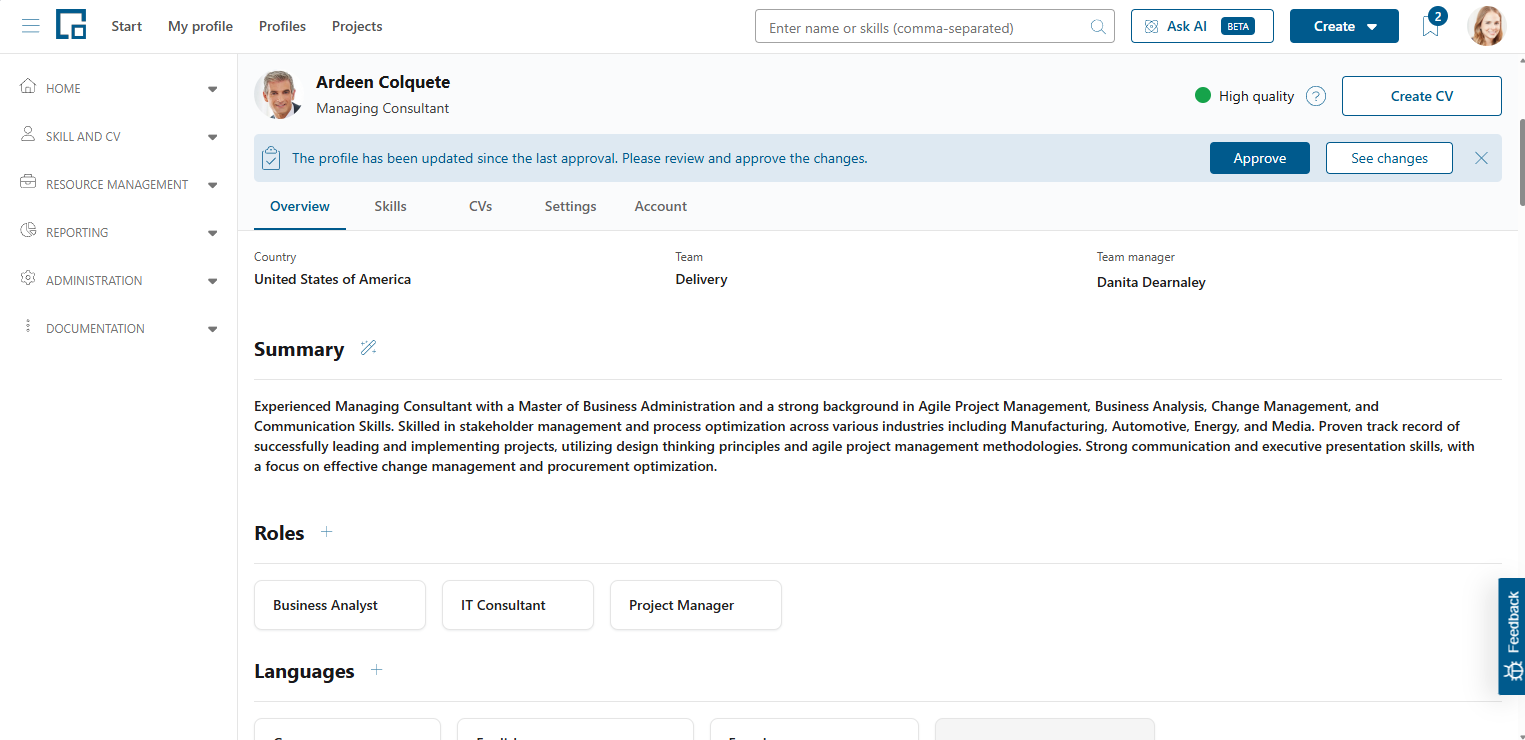This screenshot has width=1525, height=740.
Task: Click the AI magic wand beside Summary
Action: coord(369,348)
